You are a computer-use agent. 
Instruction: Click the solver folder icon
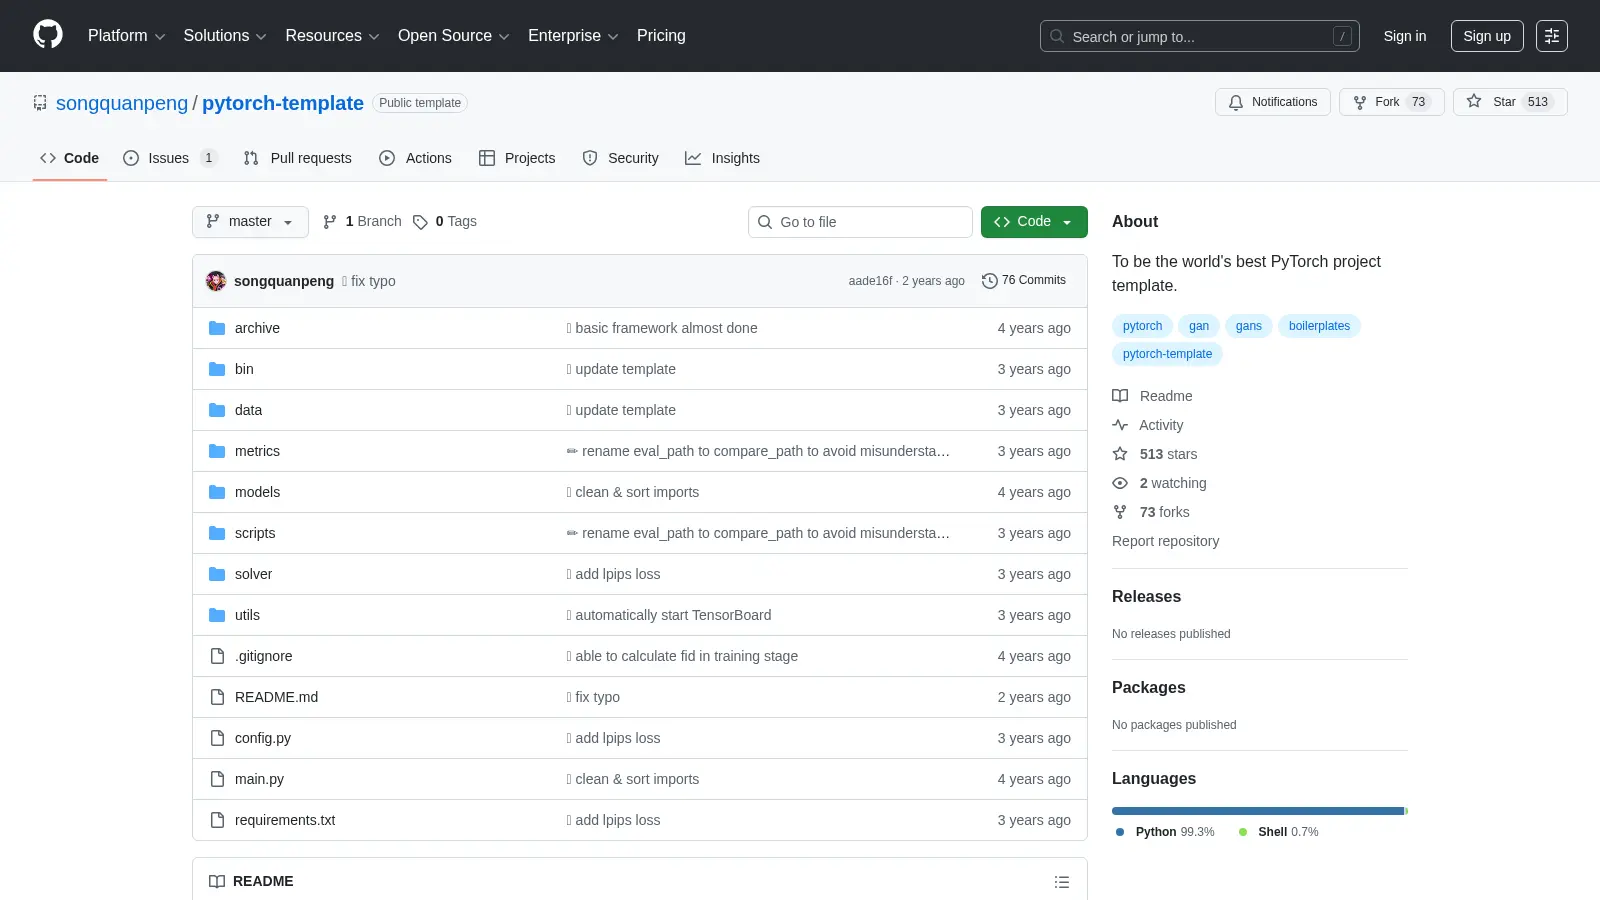click(x=217, y=574)
